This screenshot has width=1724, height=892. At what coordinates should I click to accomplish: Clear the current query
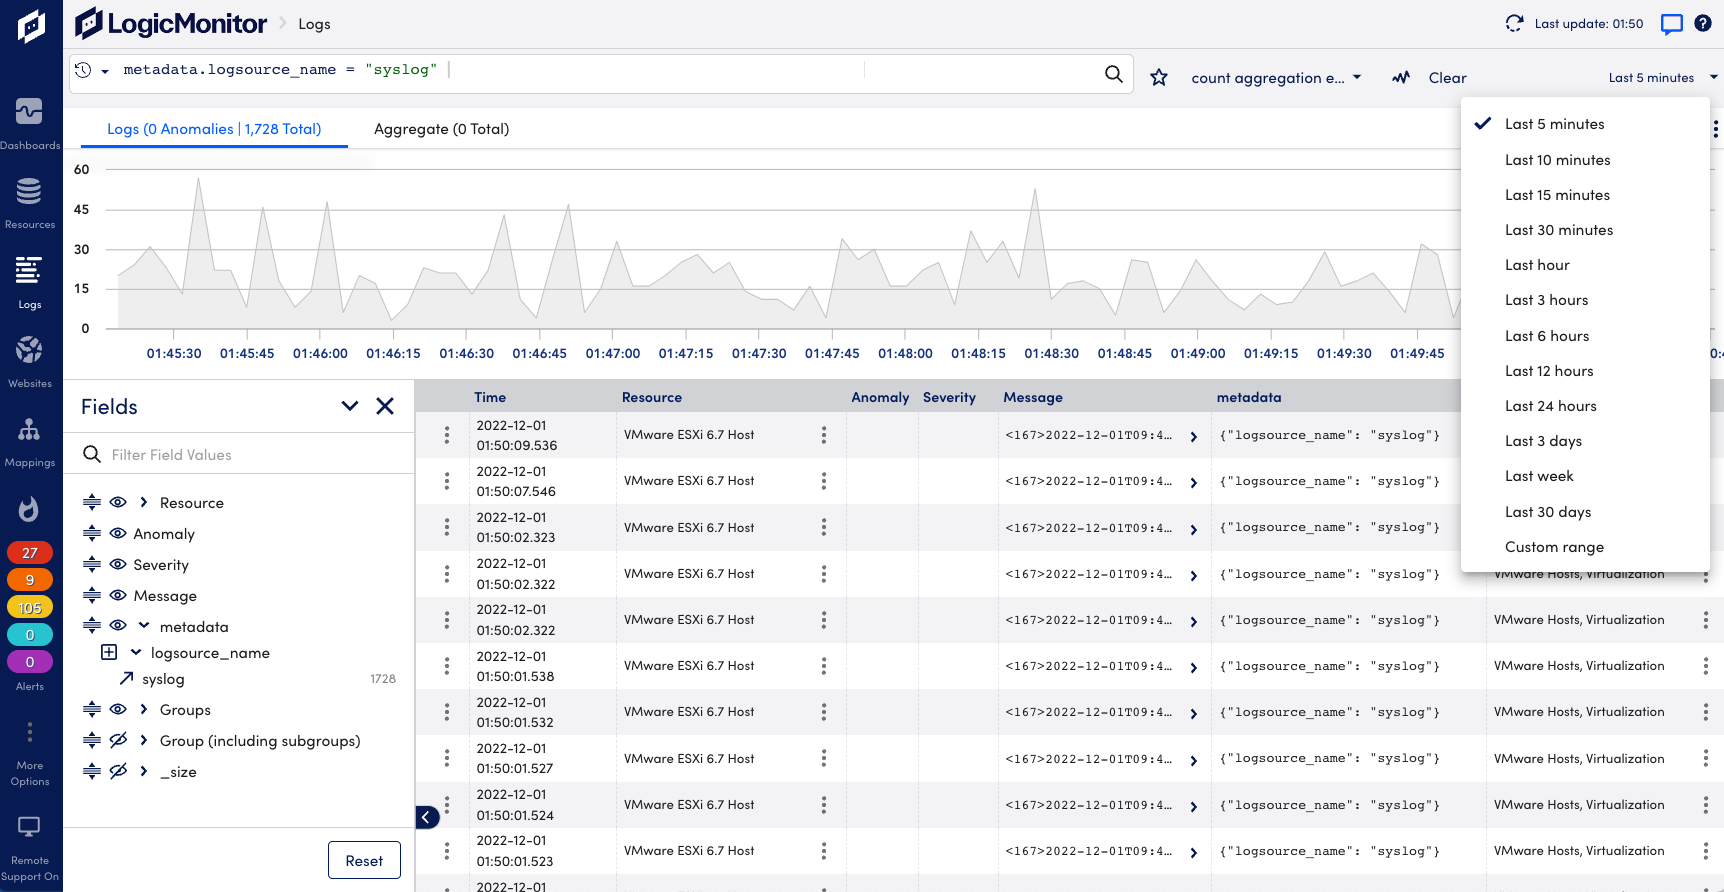pos(1447,78)
